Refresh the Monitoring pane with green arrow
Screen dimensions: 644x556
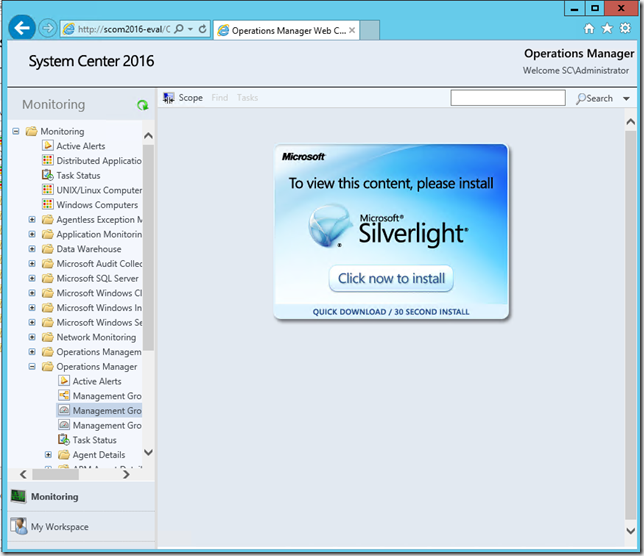point(143,106)
